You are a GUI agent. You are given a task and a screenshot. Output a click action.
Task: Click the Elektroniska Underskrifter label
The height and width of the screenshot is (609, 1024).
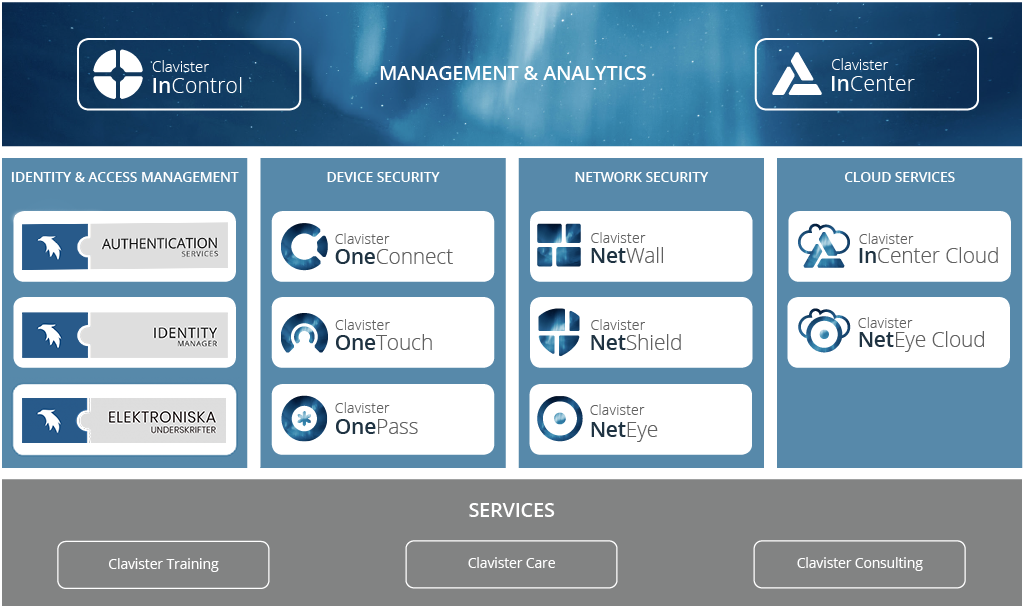[161, 421]
